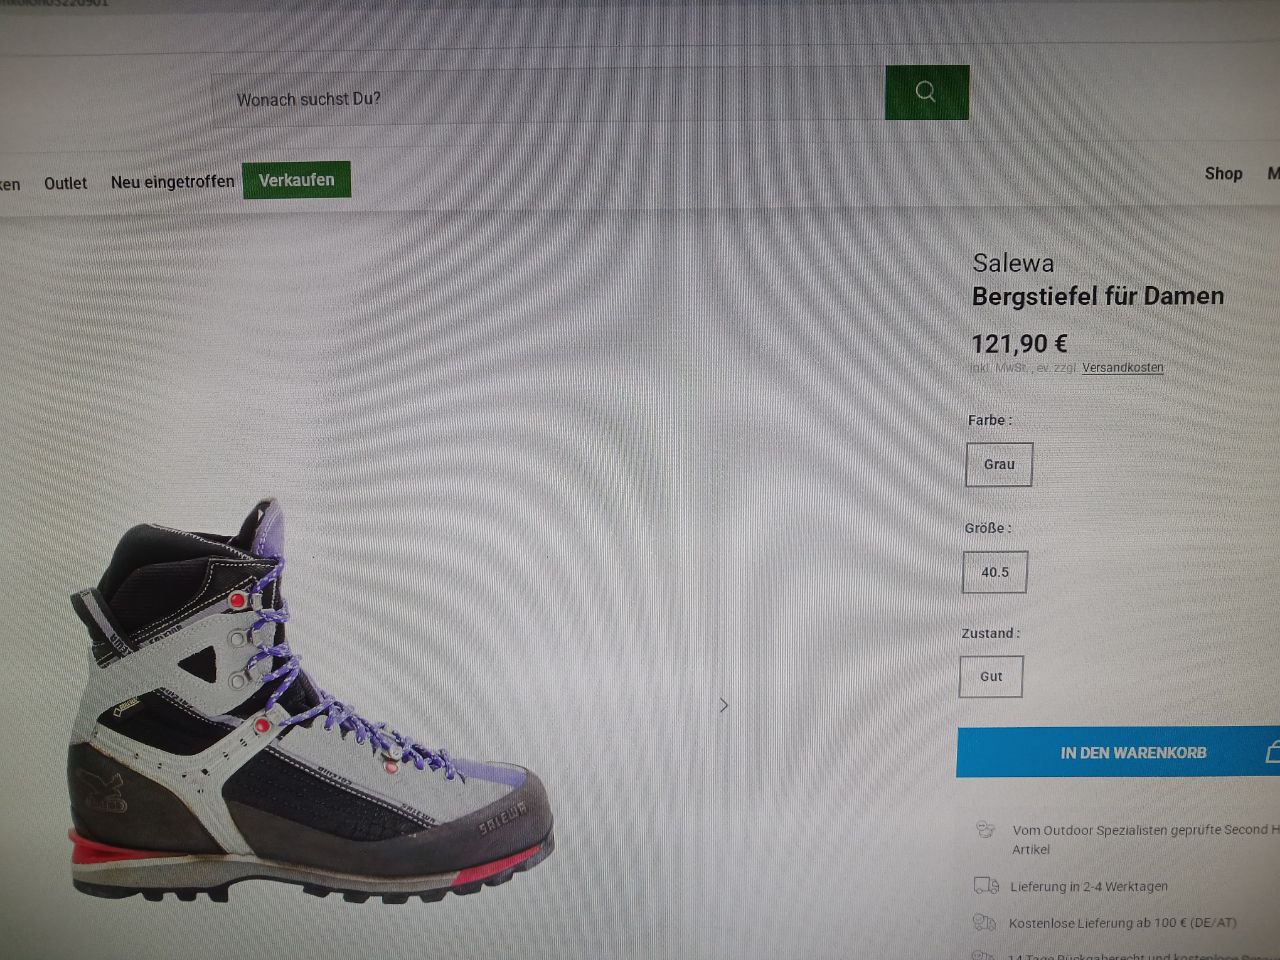Click the Wonach suchst Du search field
1280x960 pixels.
coord(548,98)
